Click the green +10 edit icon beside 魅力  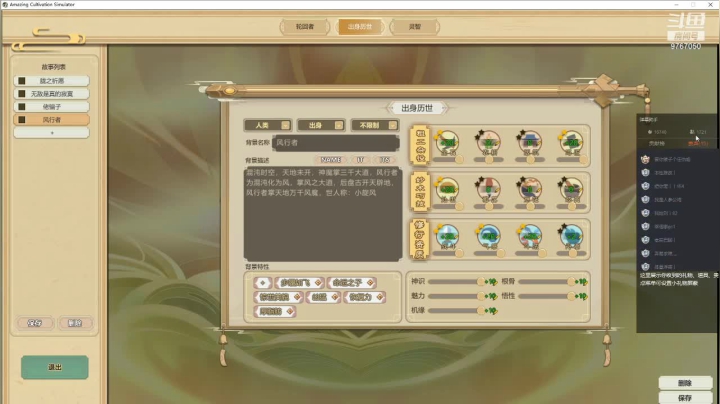pos(492,296)
